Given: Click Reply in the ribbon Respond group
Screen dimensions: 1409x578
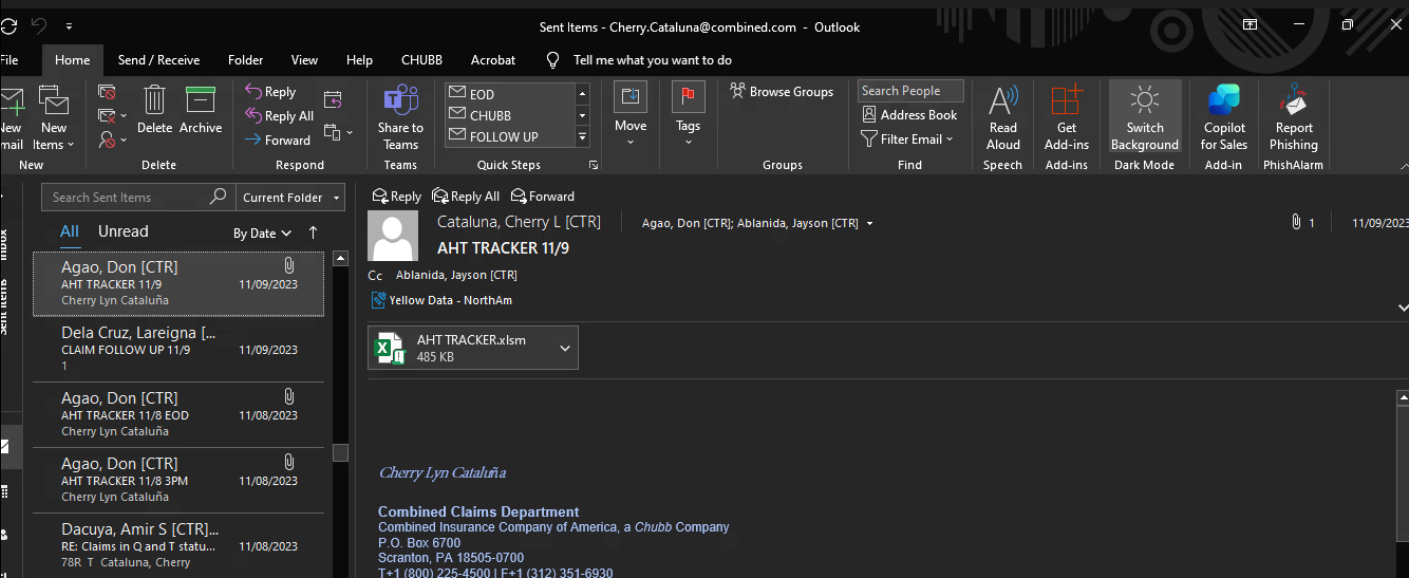Looking at the screenshot, I should [x=271, y=91].
